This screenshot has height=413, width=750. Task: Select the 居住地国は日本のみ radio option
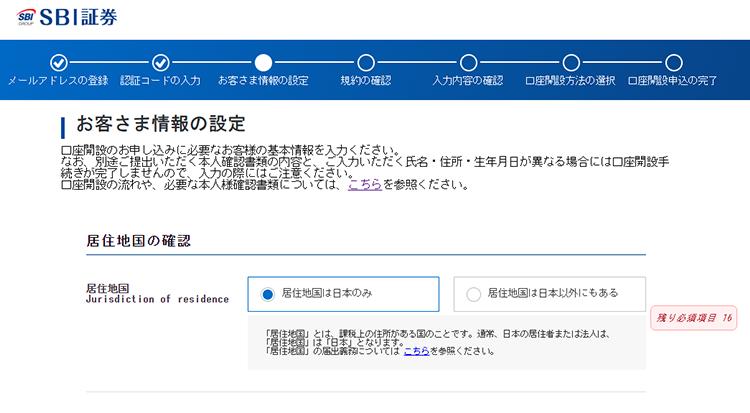tap(268, 294)
